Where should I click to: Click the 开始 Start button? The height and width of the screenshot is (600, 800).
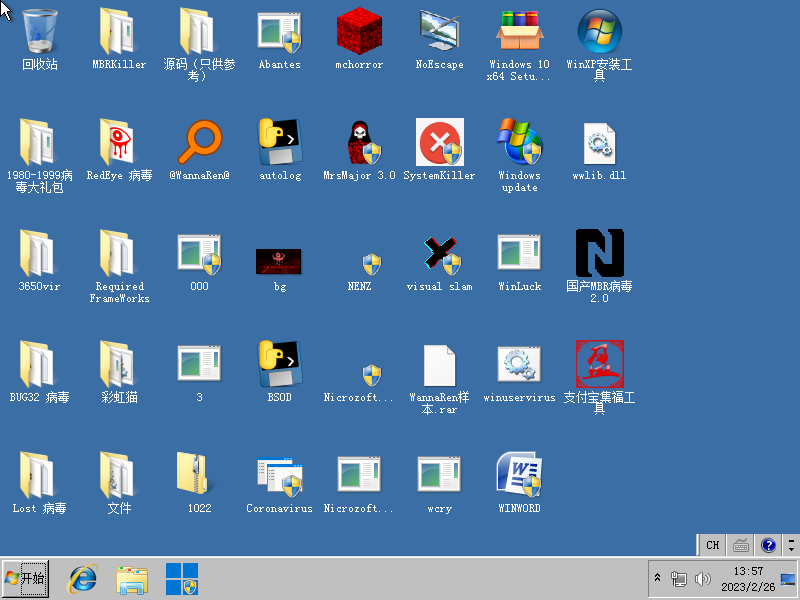pyautogui.click(x=24, y=578)
